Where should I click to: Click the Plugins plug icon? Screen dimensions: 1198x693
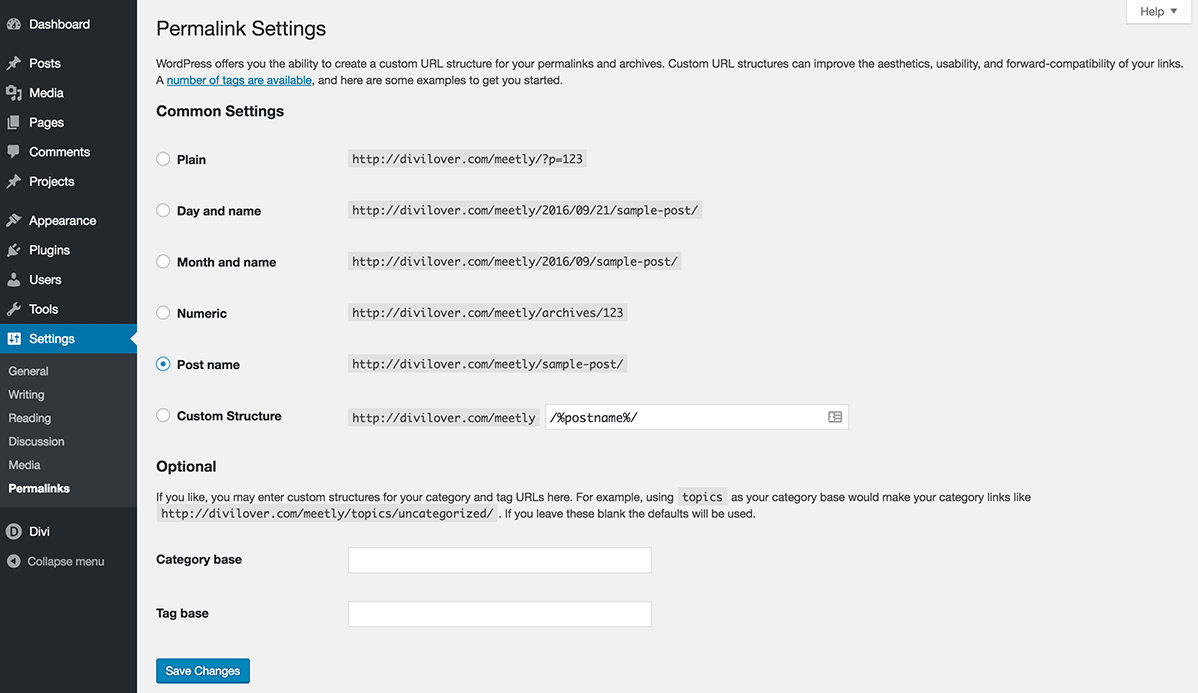tap(14, 251)
